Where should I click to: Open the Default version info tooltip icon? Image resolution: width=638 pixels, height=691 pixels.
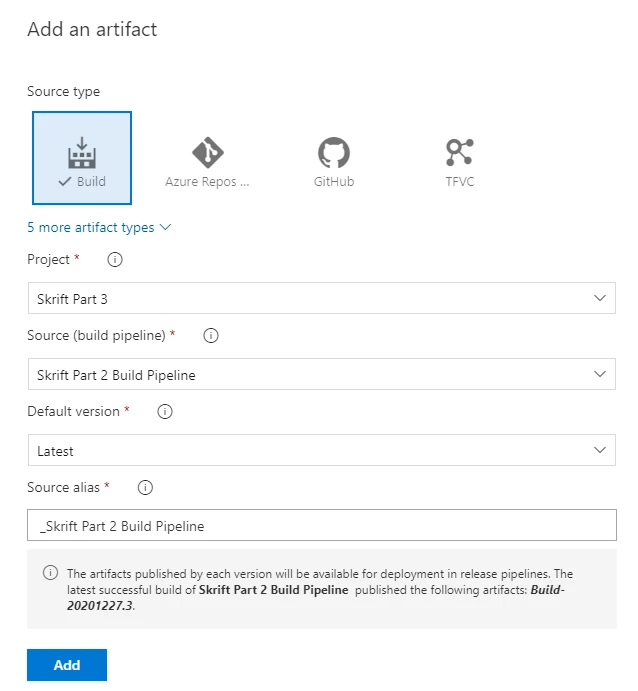click(165, 412)
